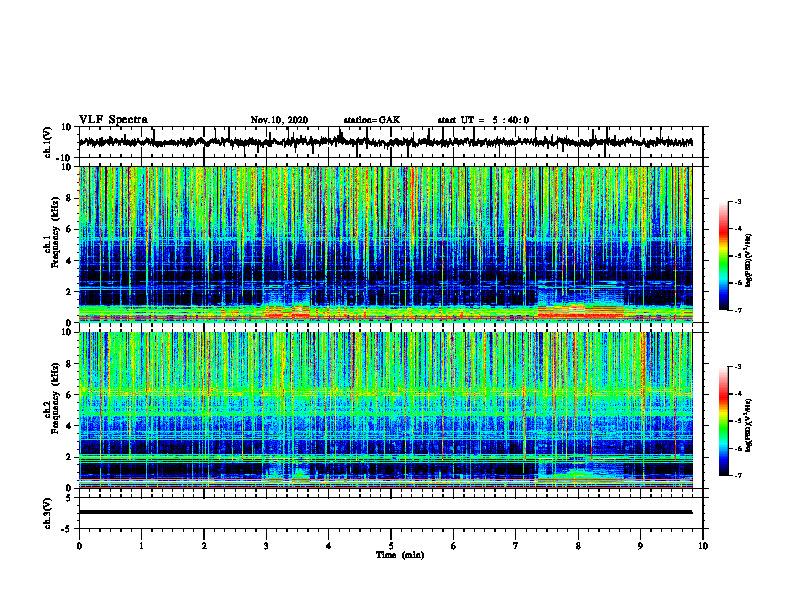This screenshot has width=792, height=612.
Task: Click the "8" kHz tick of ch.1 spectrogram
Action: tap(70, 198)
